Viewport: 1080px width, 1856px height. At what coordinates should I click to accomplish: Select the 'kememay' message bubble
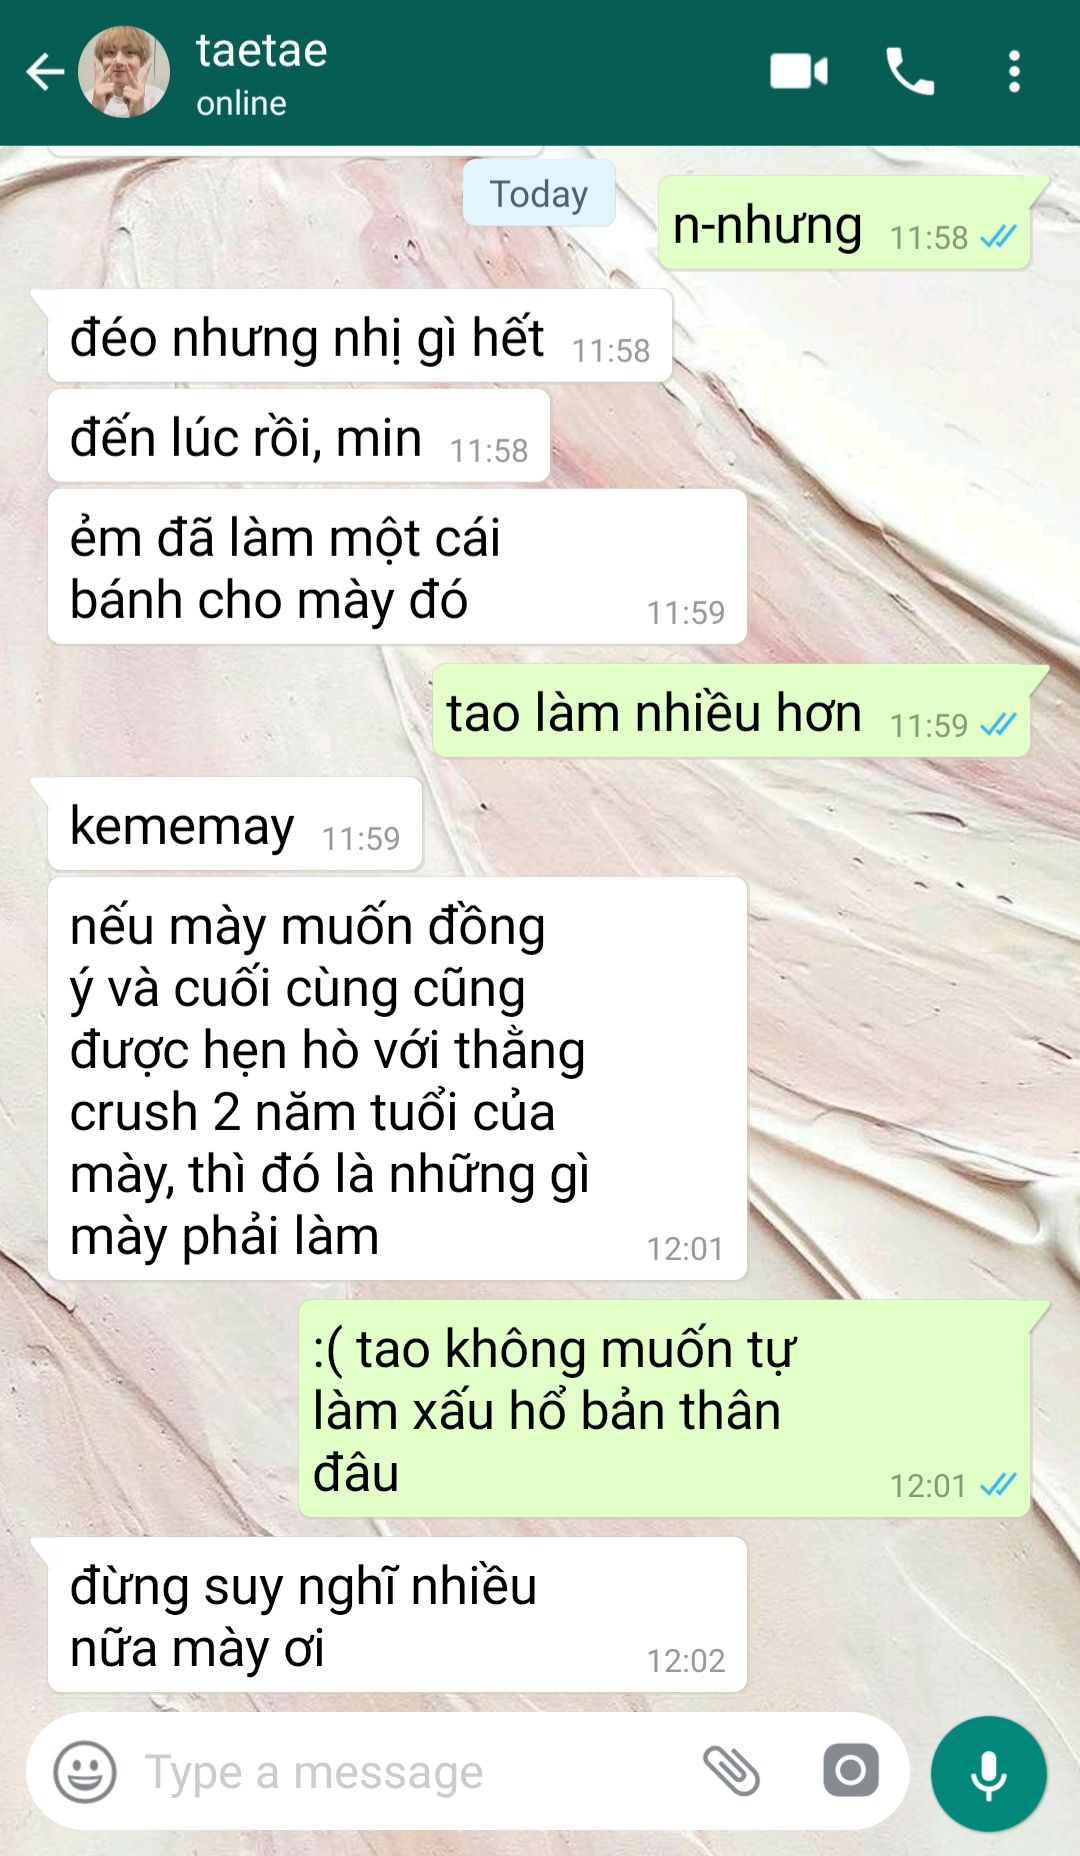[x=235, y=824]
